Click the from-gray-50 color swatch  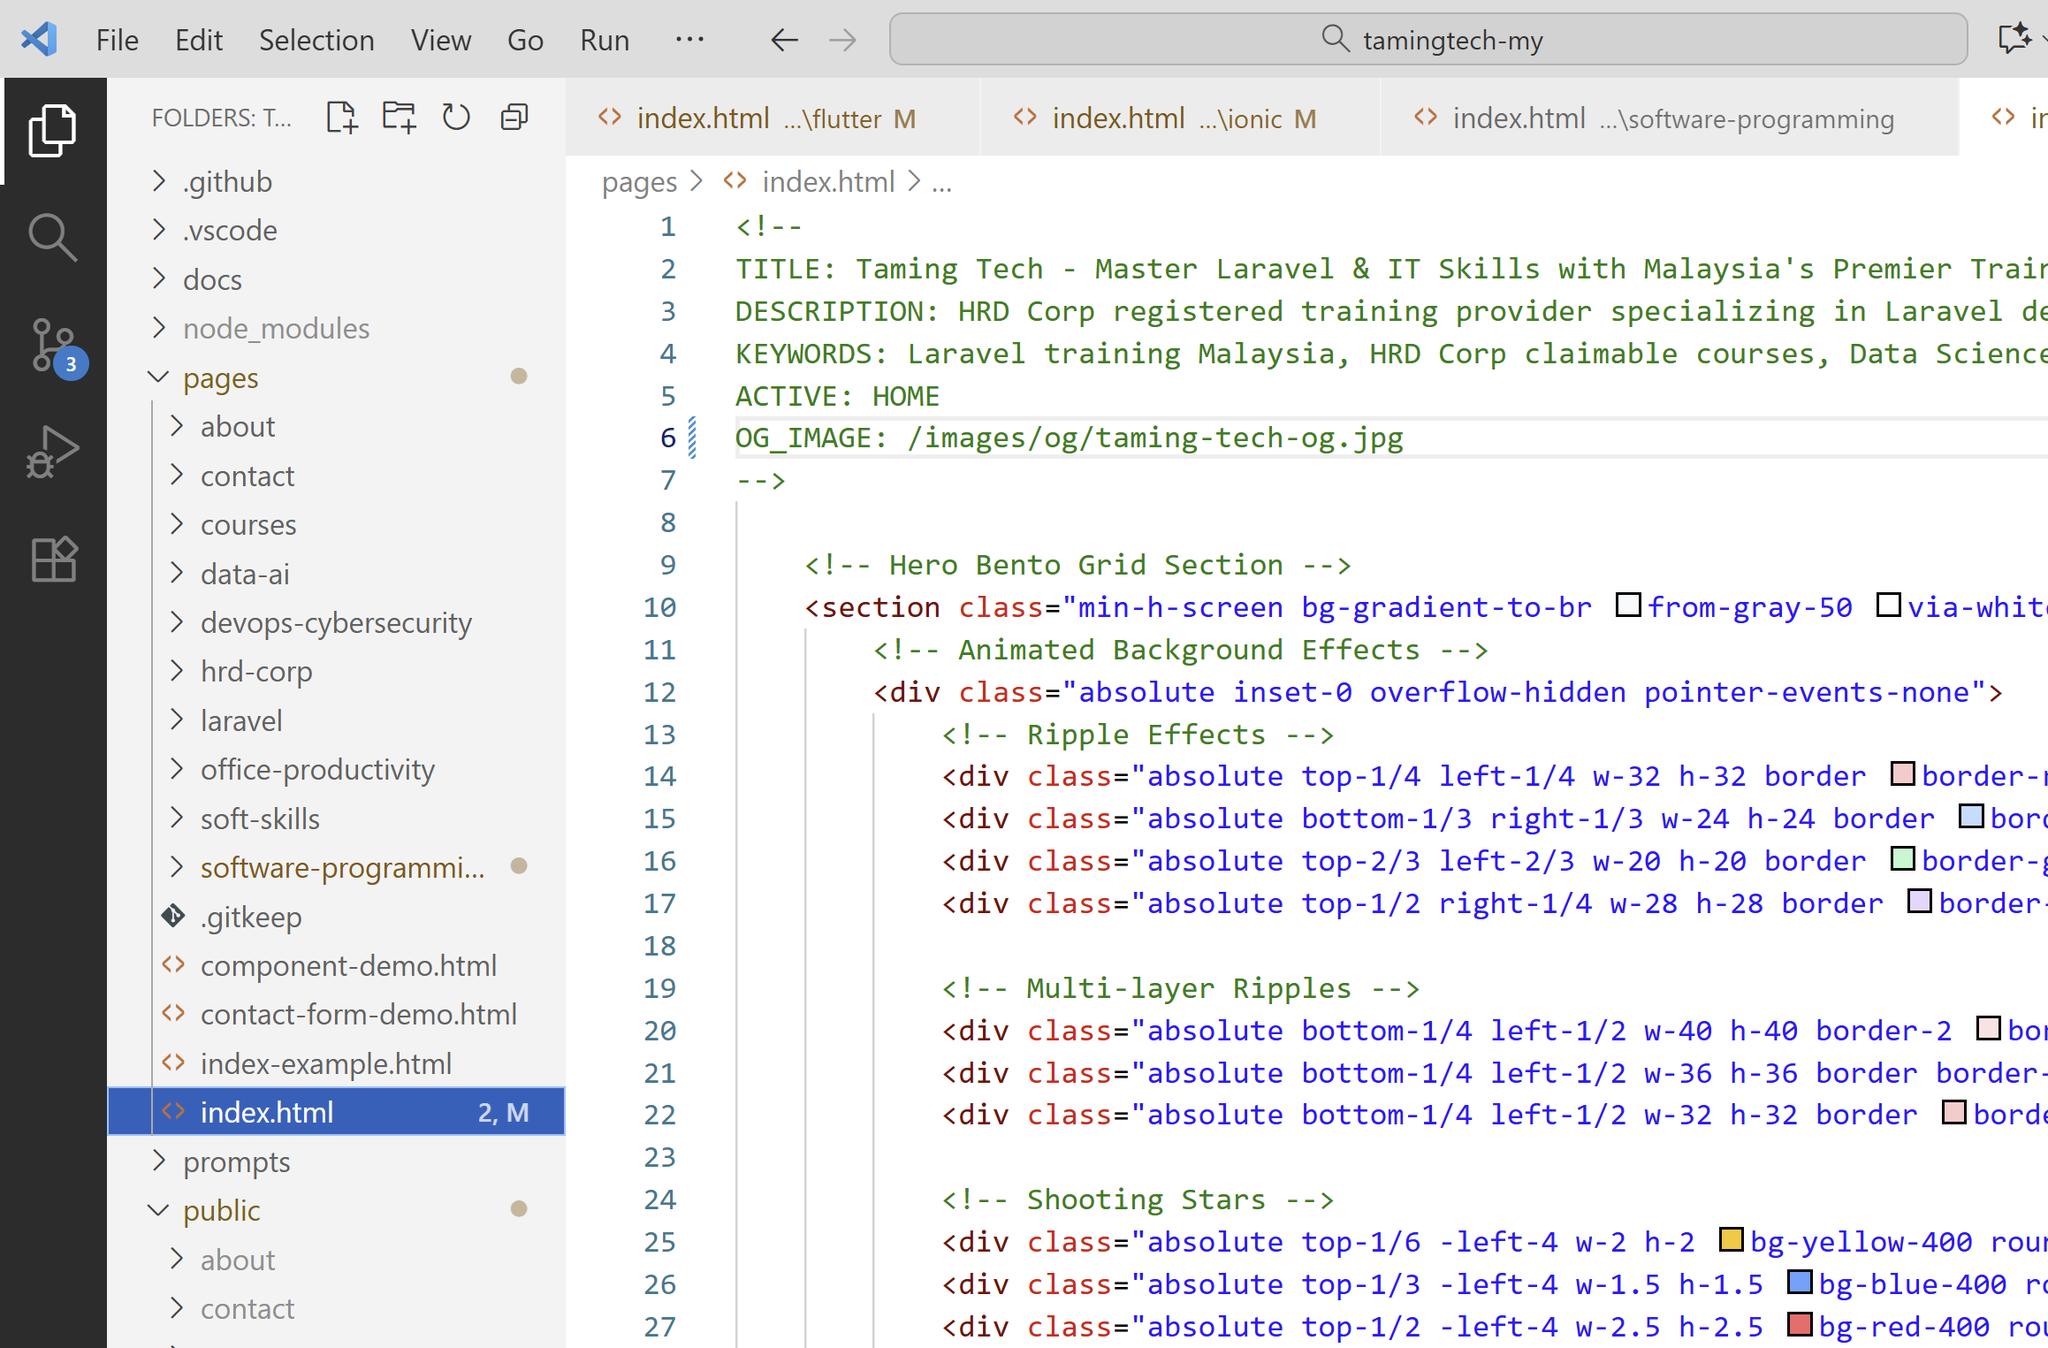(1629, 605)
